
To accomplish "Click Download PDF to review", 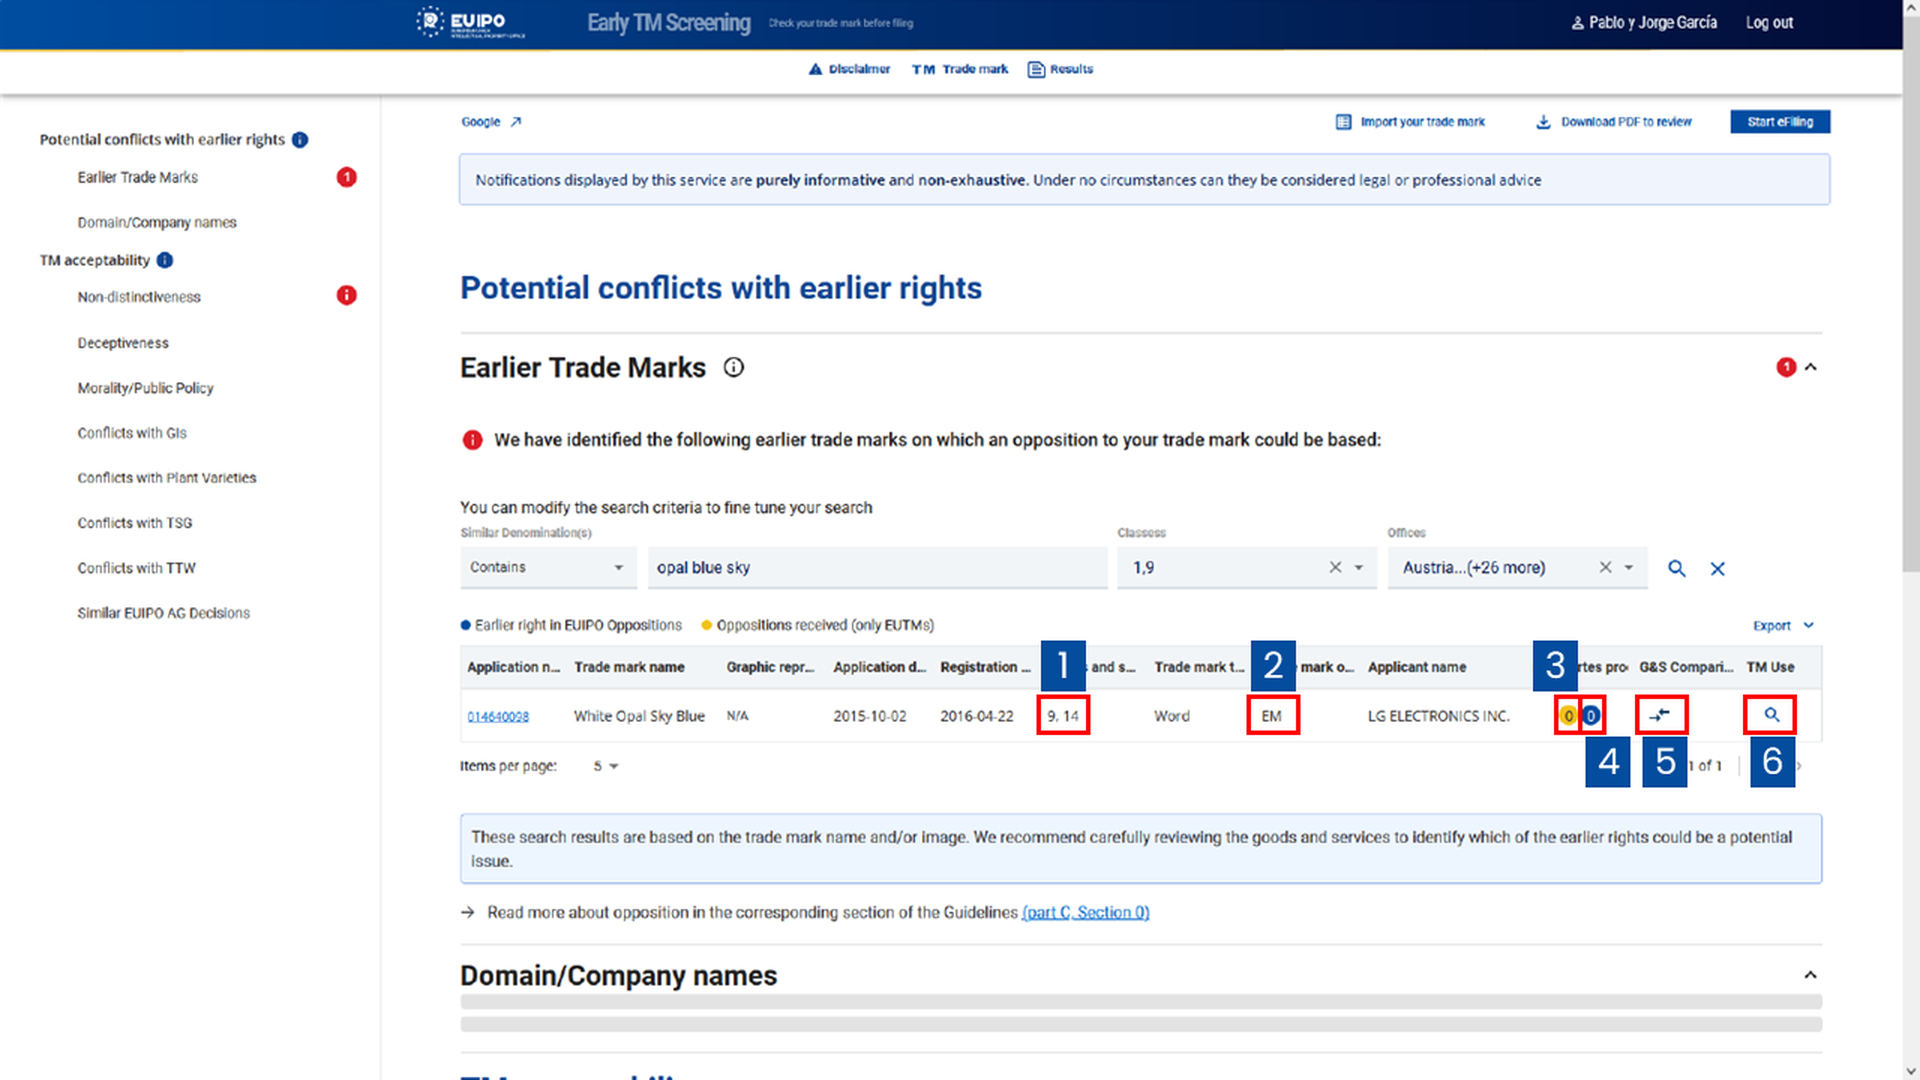I will tap(1613, 122).
